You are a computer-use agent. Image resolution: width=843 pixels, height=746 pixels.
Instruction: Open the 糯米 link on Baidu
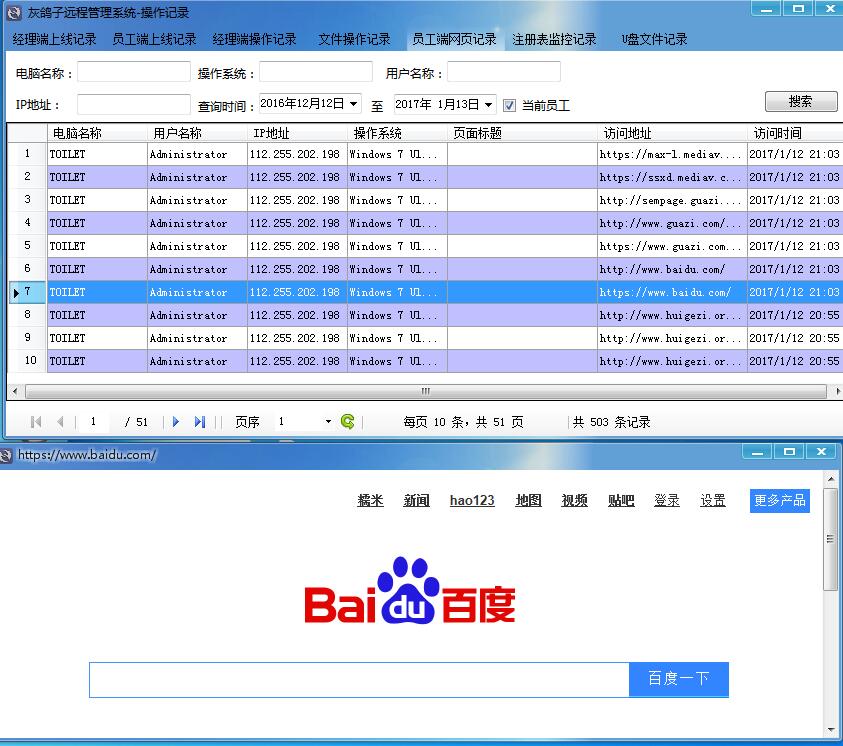tap(370, 501)
